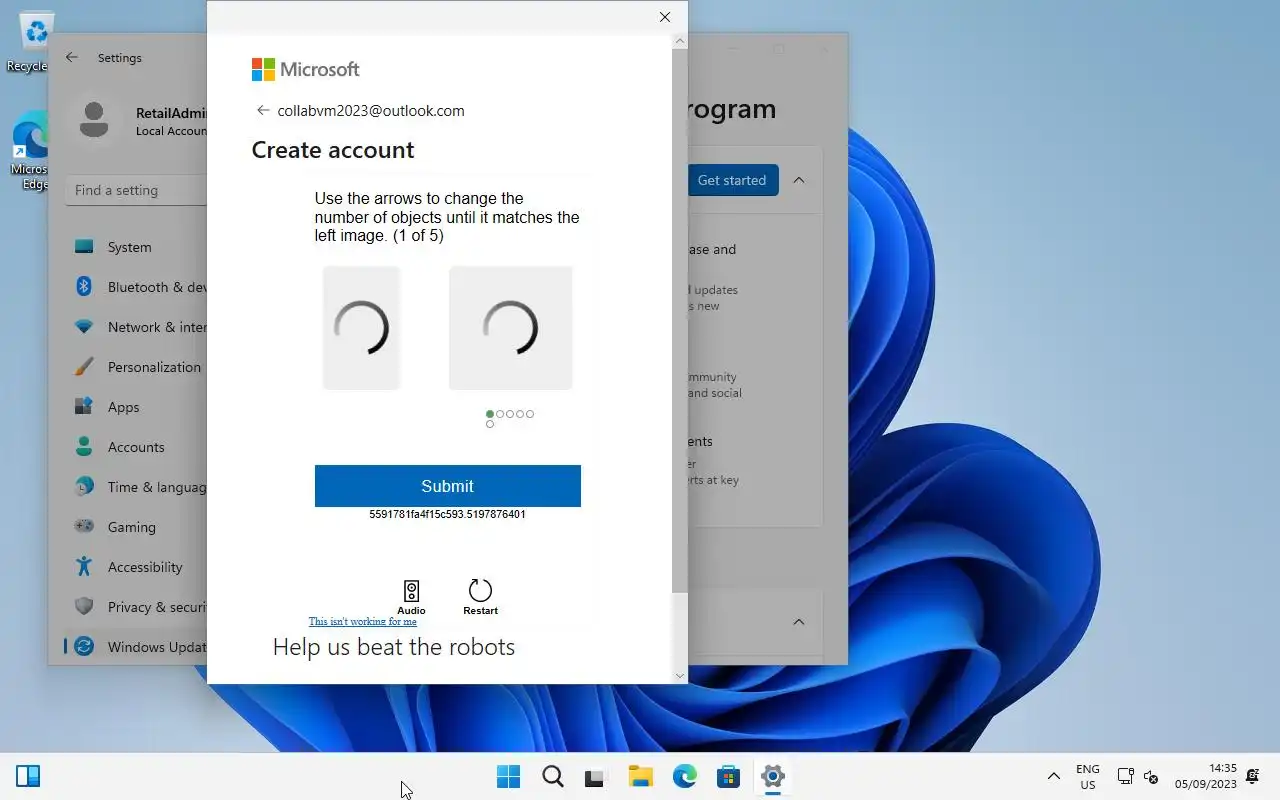
Task: Click Get started in Settings window
Action: click(x=732, y=180)
